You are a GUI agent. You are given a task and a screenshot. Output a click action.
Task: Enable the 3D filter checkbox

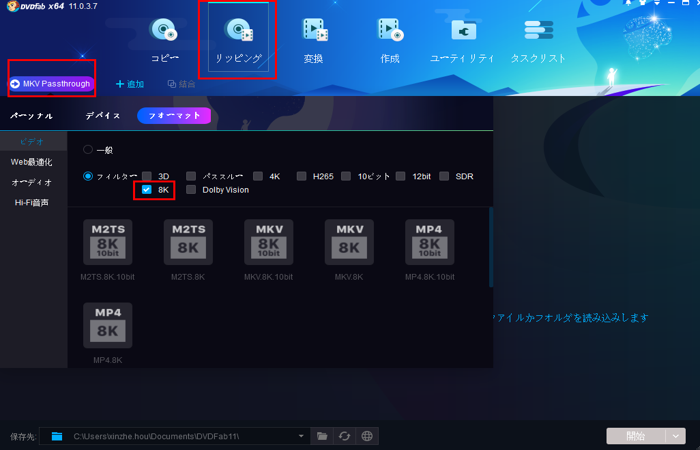pyautogui.click(x=147, y=176)
